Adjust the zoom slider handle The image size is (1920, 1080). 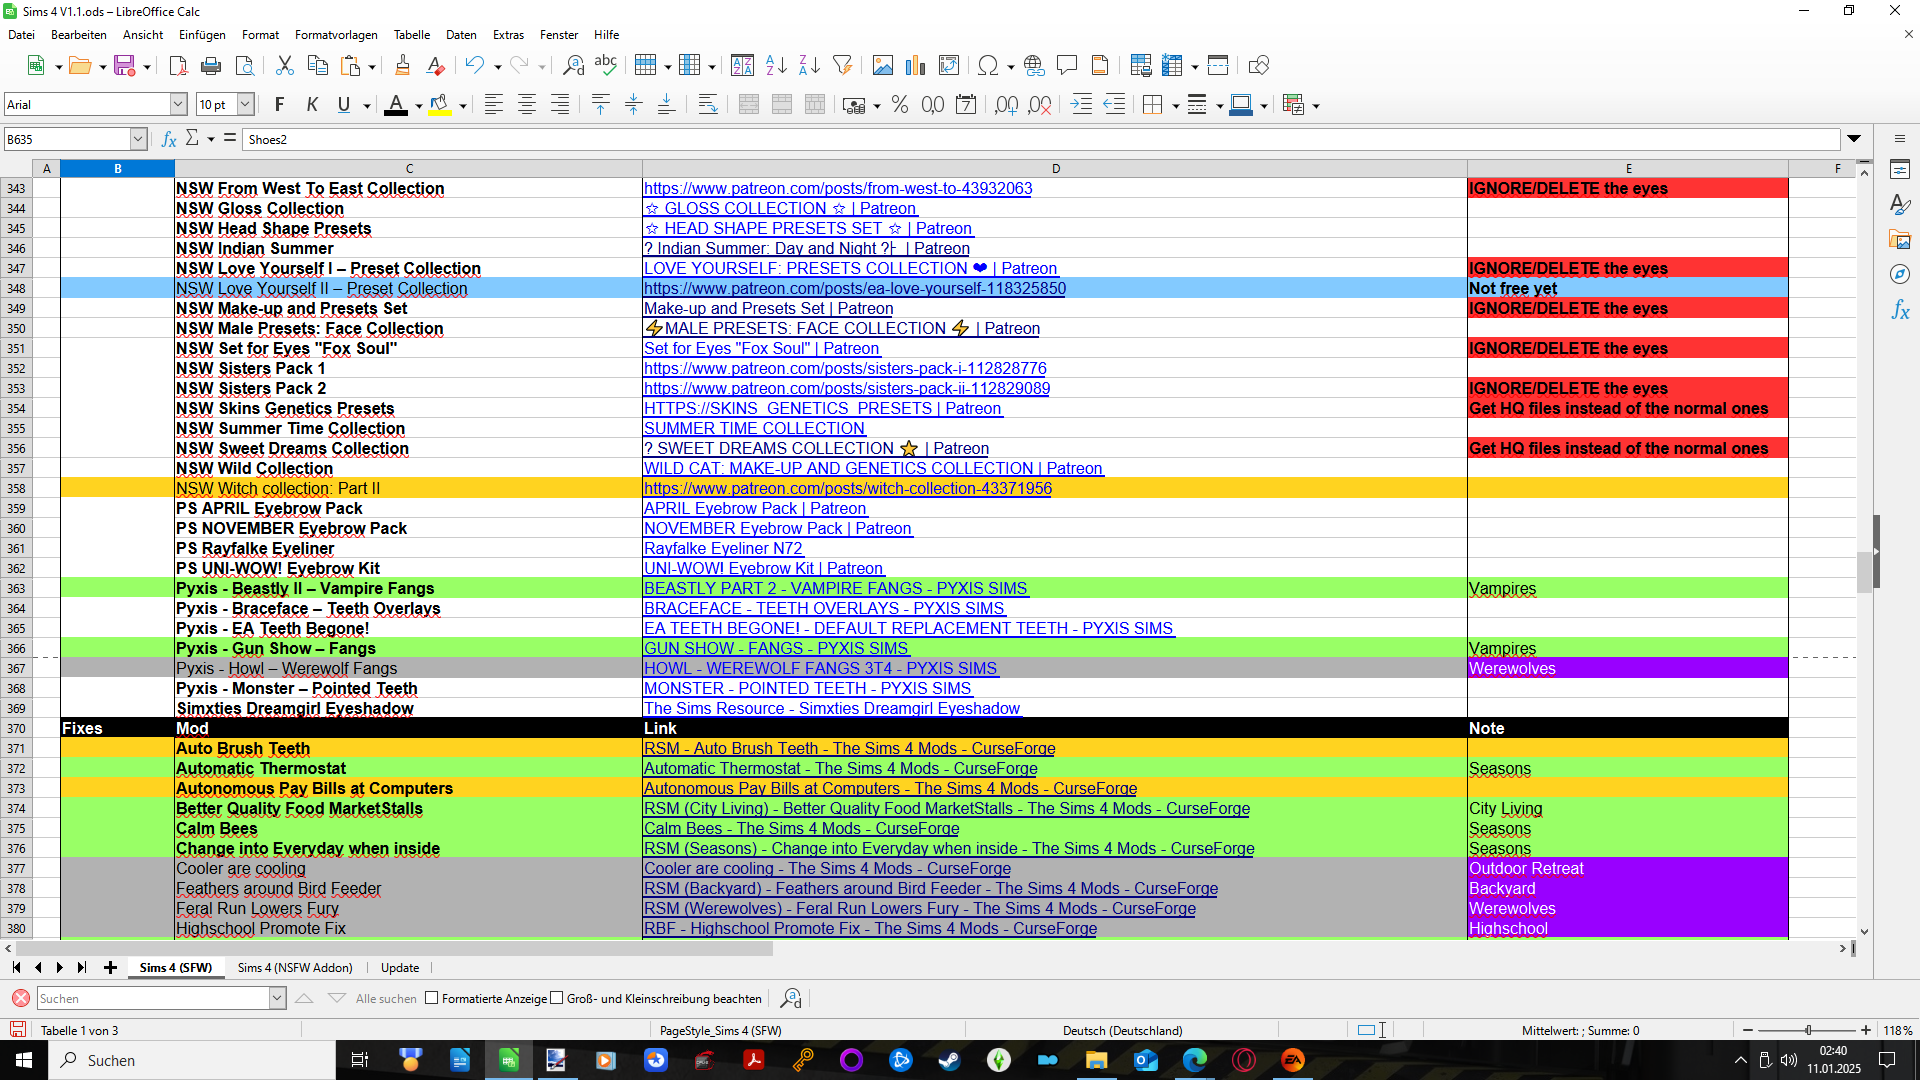coord(1808,1030)
